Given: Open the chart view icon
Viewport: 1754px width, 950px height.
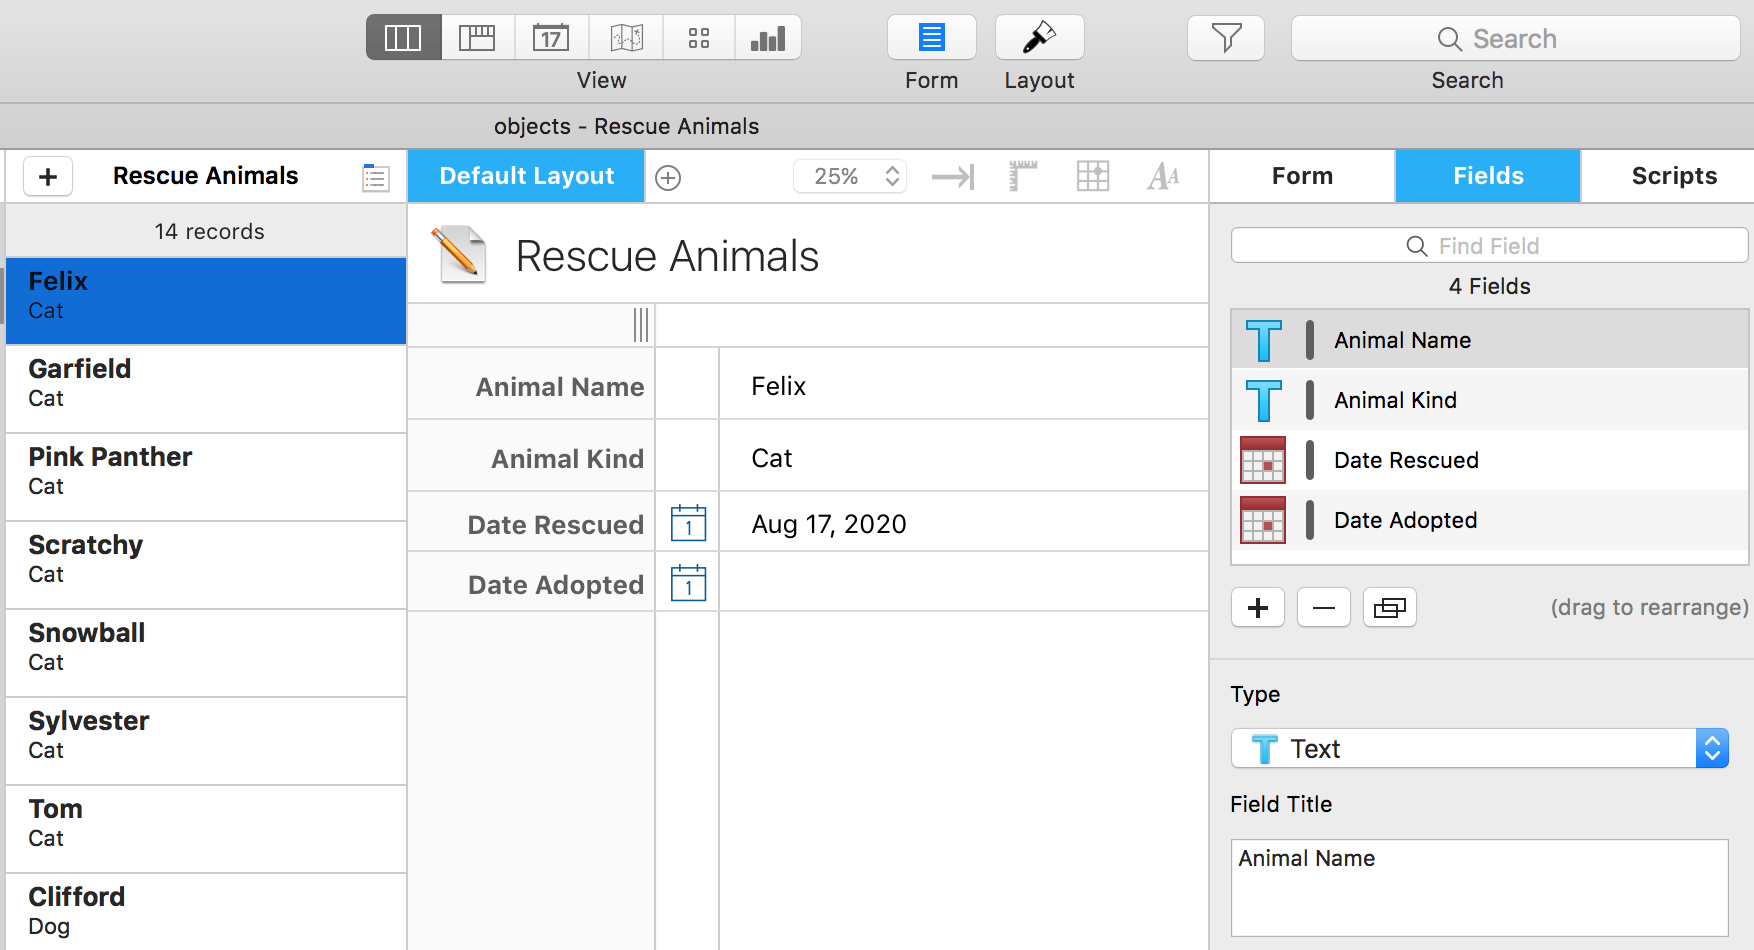Looking at the screenshot, I should click(x=768, y=38).
